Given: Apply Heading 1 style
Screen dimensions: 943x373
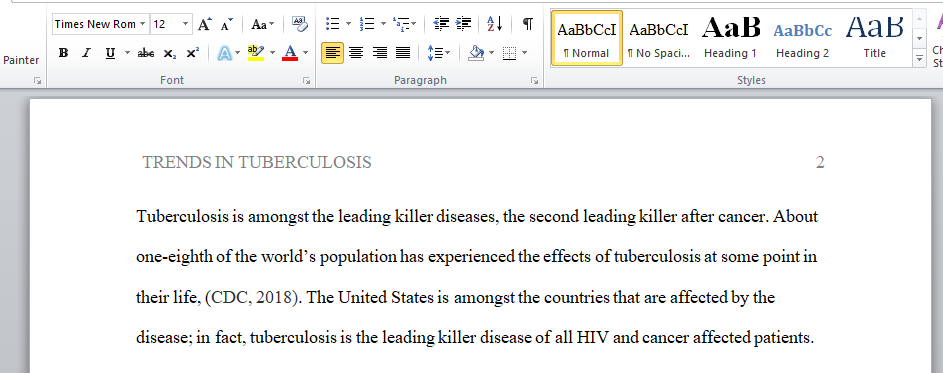Looking at the screenshot, I should 730,38.
